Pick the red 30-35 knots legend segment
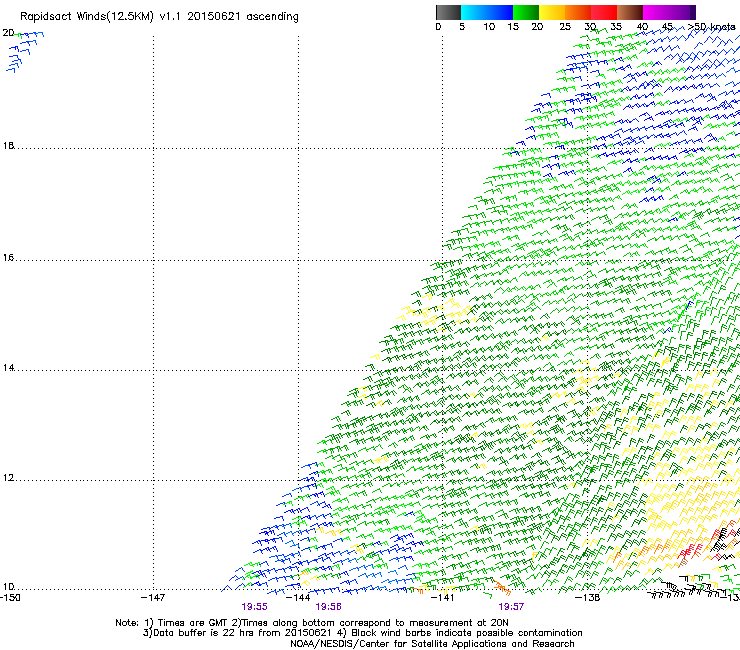740x650 pixels. coord(604,12)
